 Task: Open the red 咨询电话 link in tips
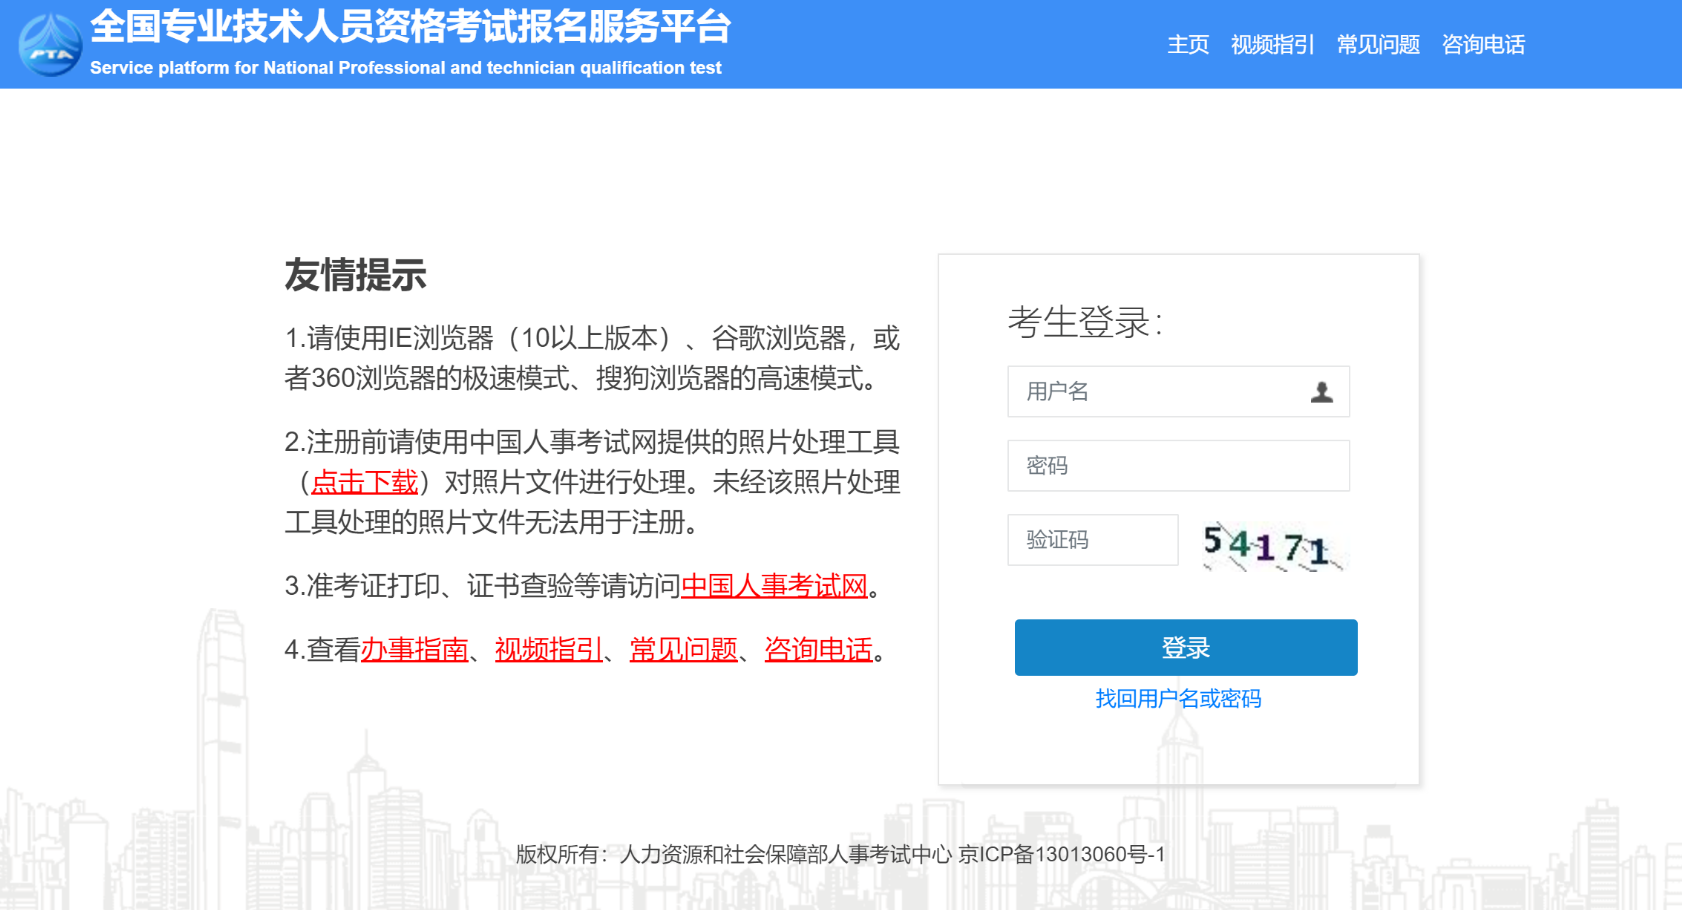click(x=819, y=650)
